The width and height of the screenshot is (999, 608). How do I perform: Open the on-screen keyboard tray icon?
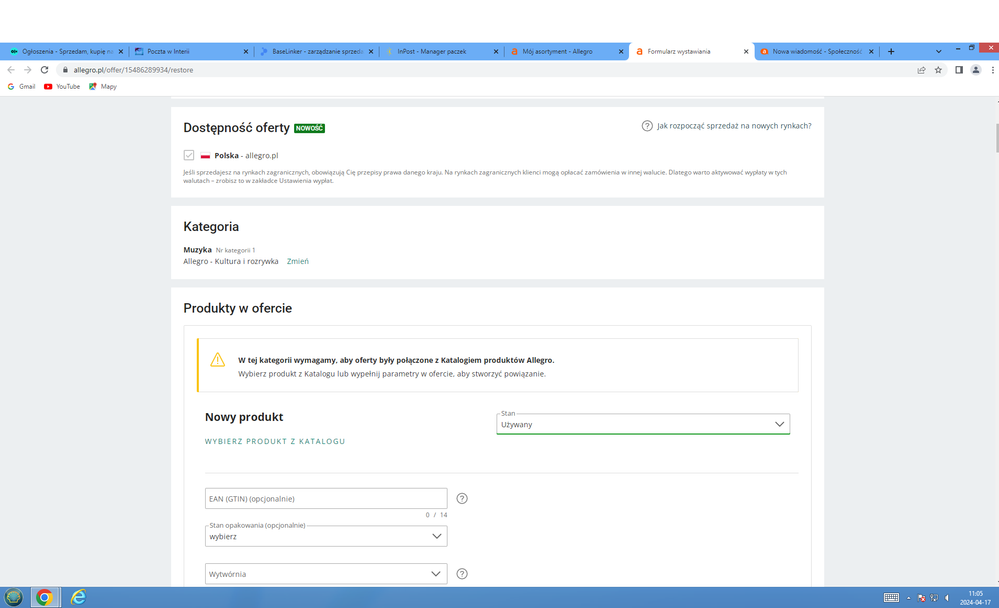891,598
